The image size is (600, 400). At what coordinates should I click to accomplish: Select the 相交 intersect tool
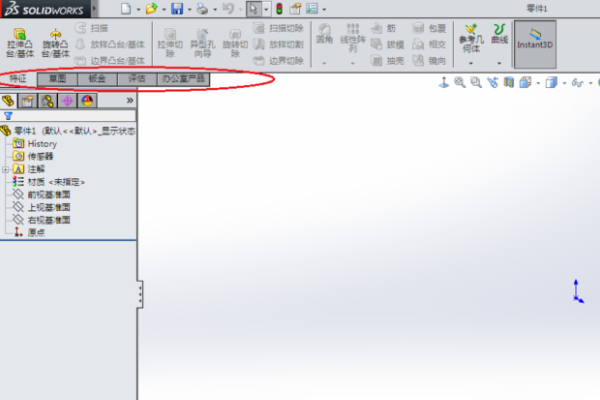(429, 44)
